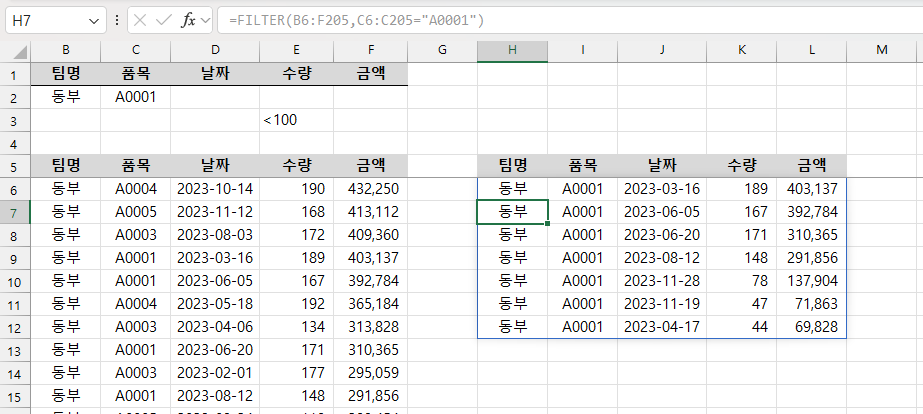
Task: Click criteria cell containing <100
Action: (x=297, y=120)
